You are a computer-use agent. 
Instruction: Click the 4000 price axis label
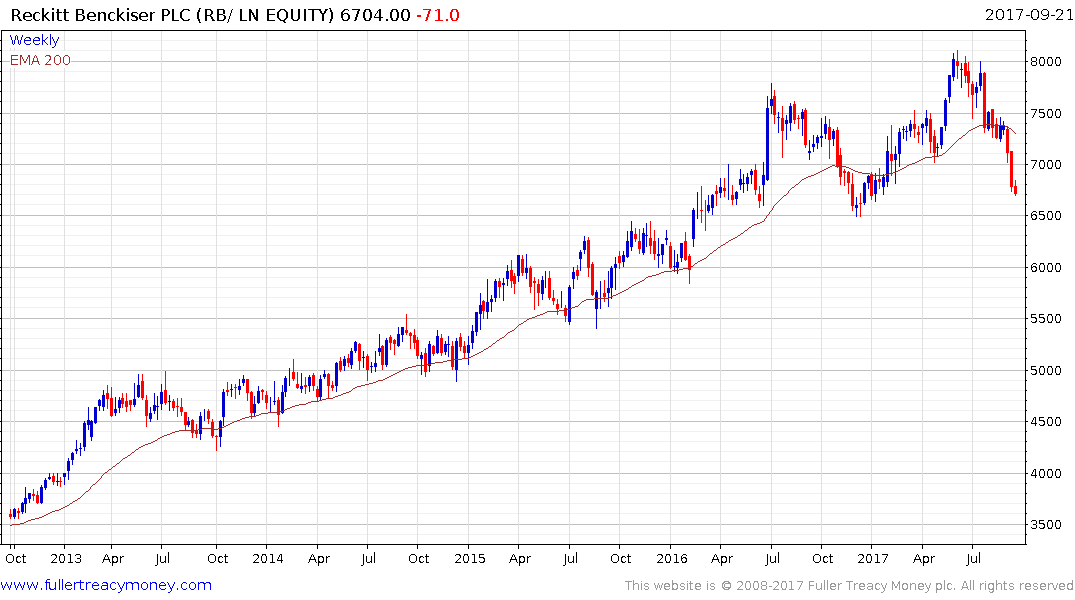(1046, 473)
